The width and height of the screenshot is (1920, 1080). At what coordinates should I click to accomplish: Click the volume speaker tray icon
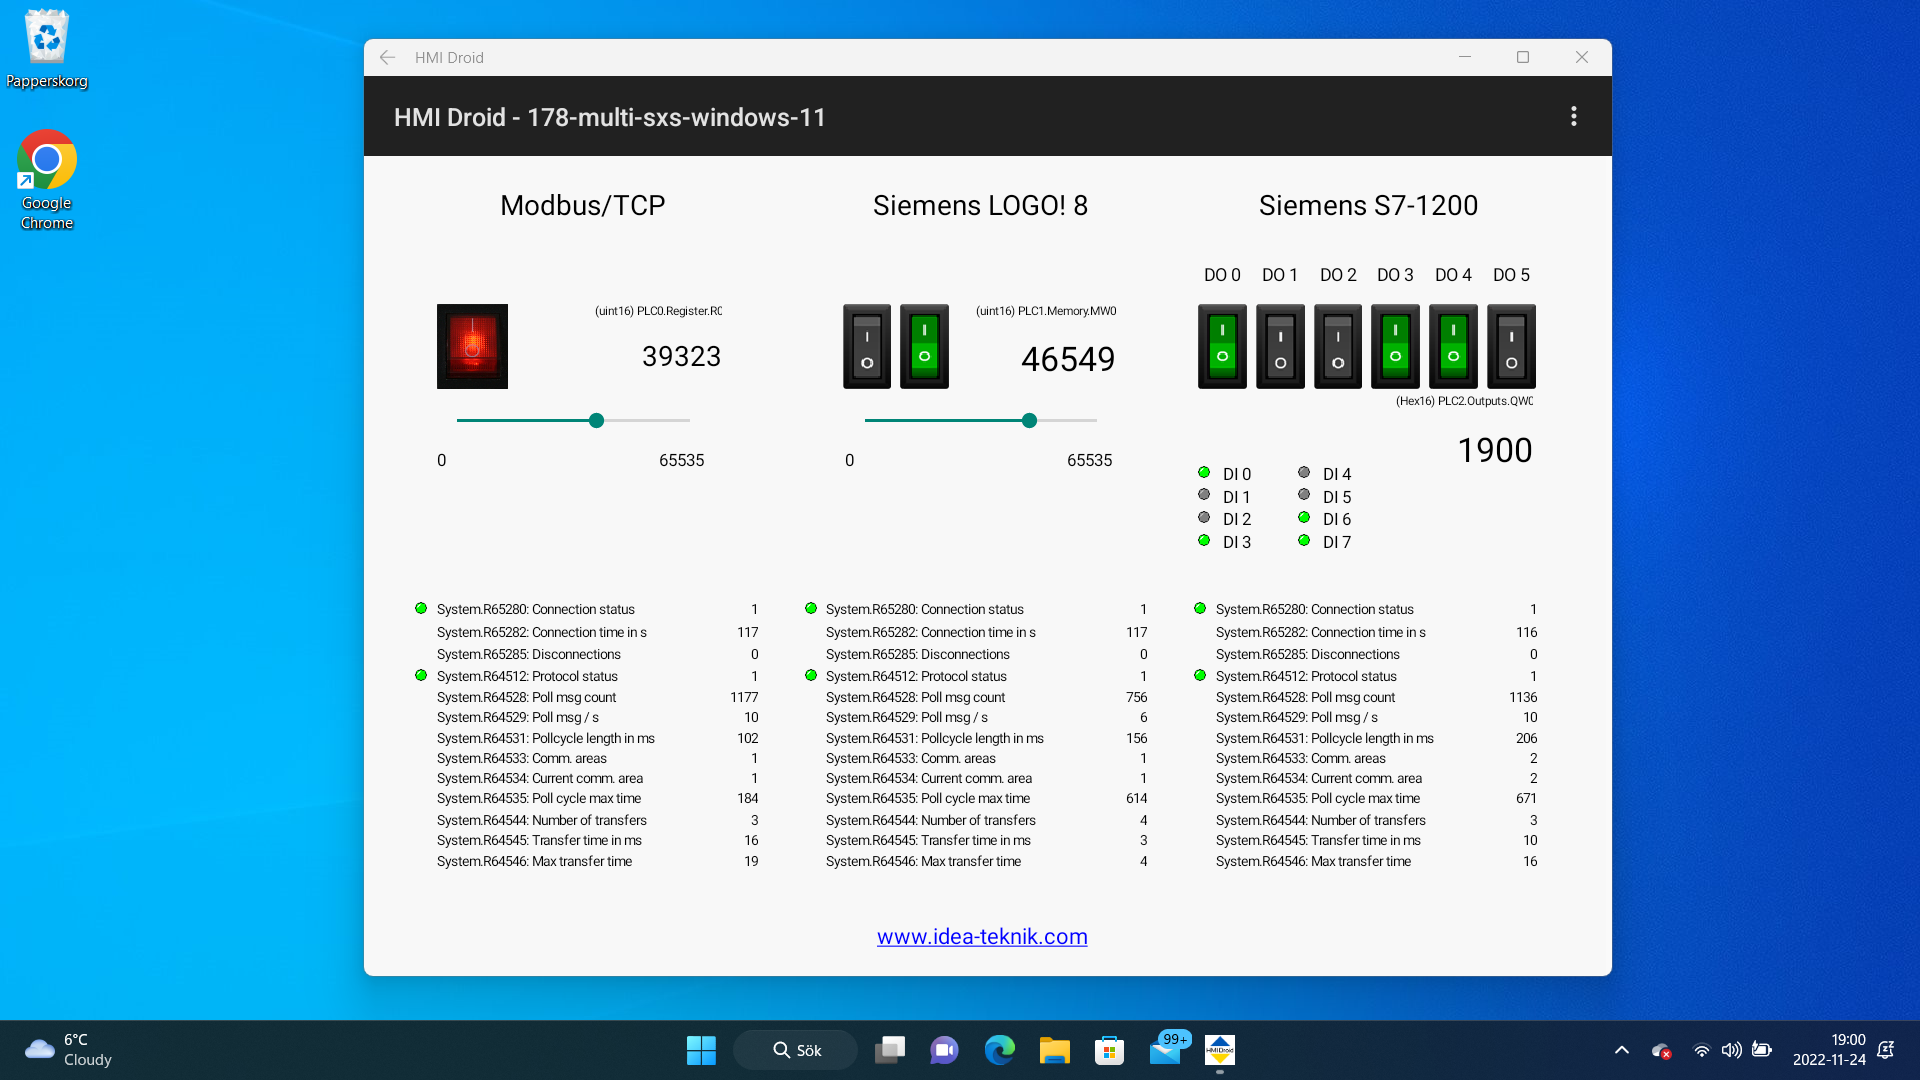(1731, 1050)
